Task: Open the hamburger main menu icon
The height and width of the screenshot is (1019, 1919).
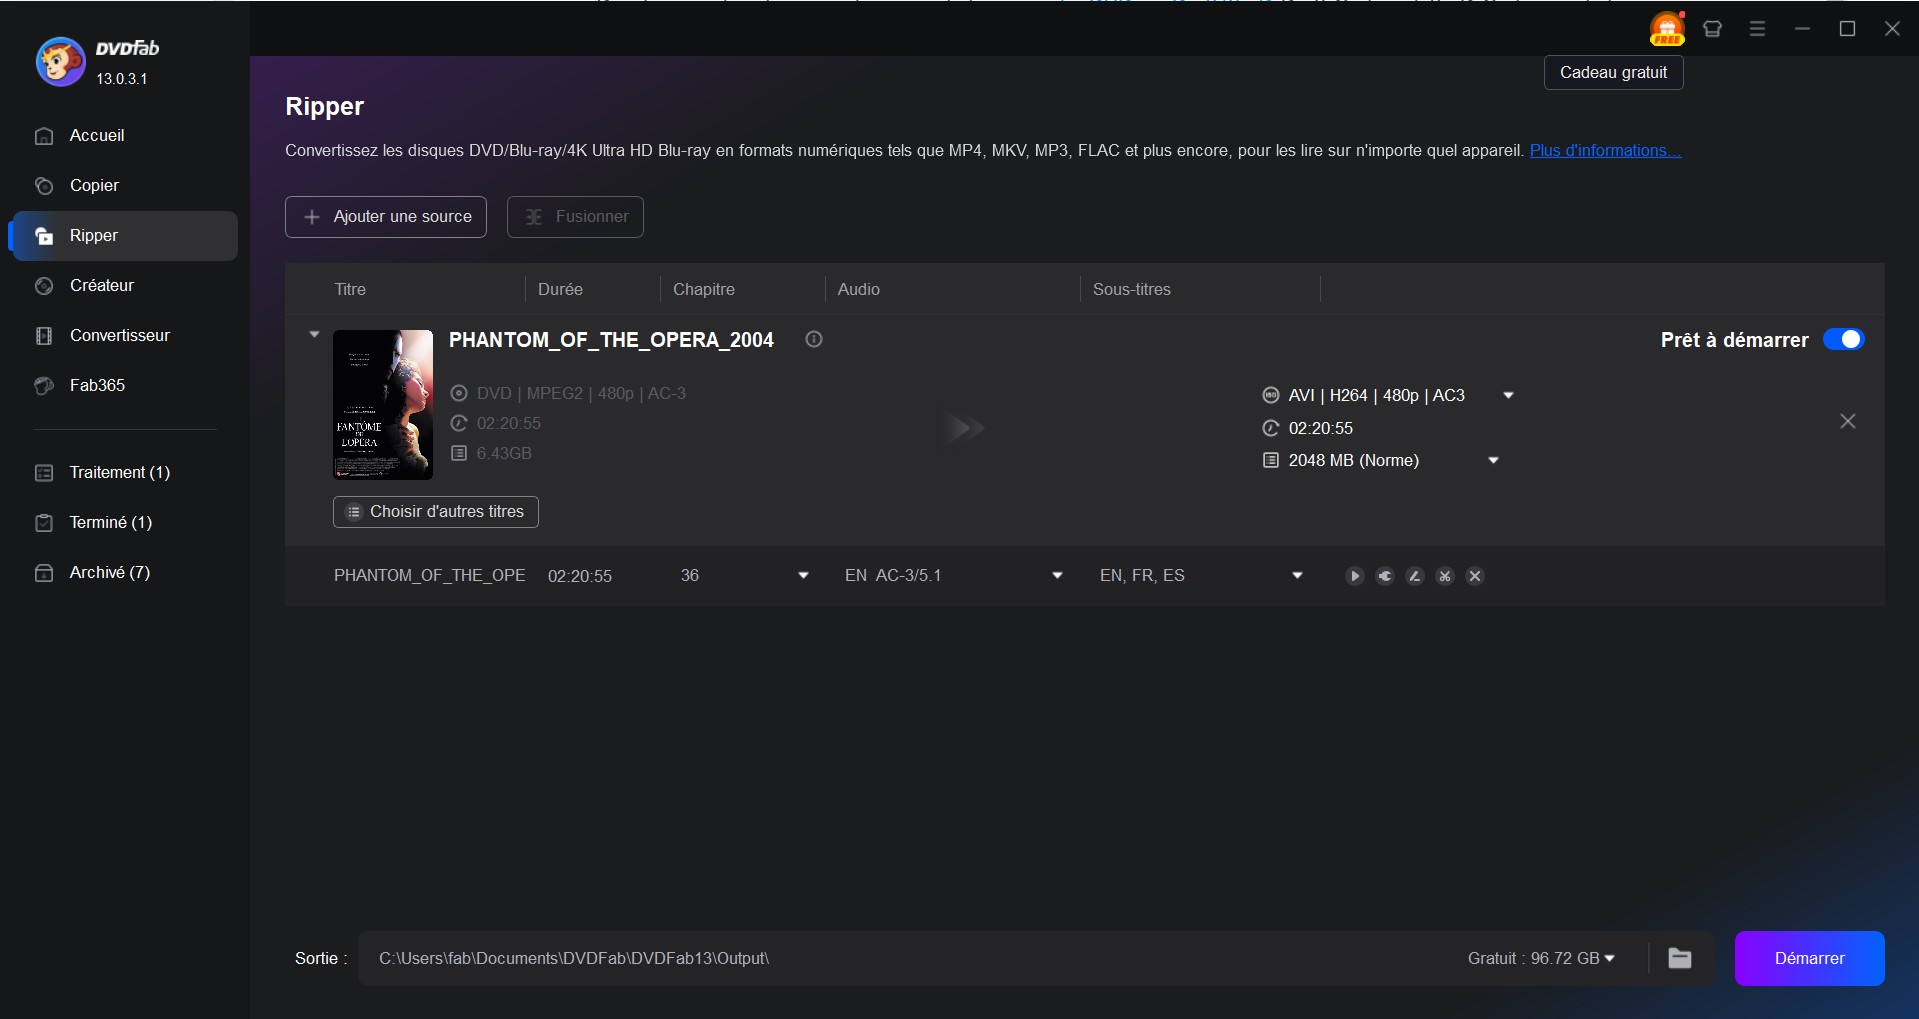Action: (1757, 29)
